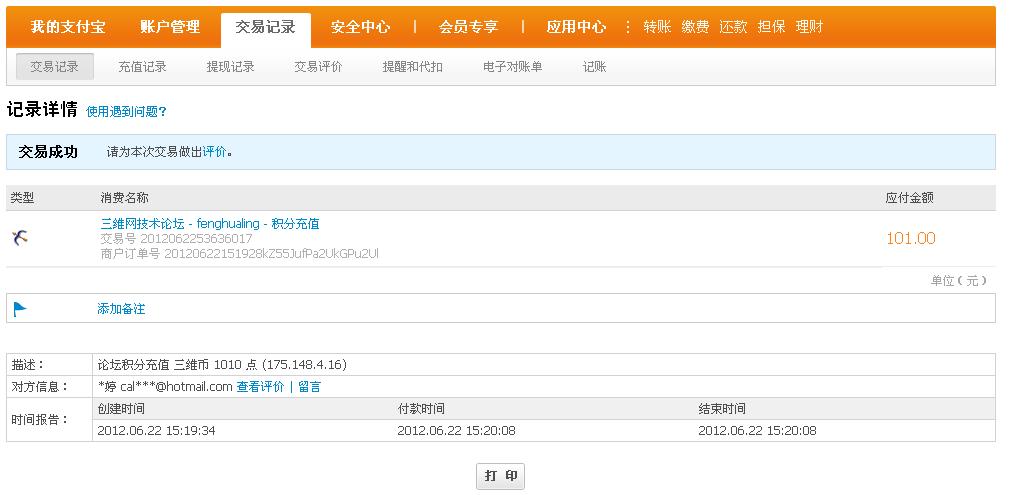Click the transaction type bird icon
The width and height of the screenshot is (1022, 495).
click(x=20, y=238)
